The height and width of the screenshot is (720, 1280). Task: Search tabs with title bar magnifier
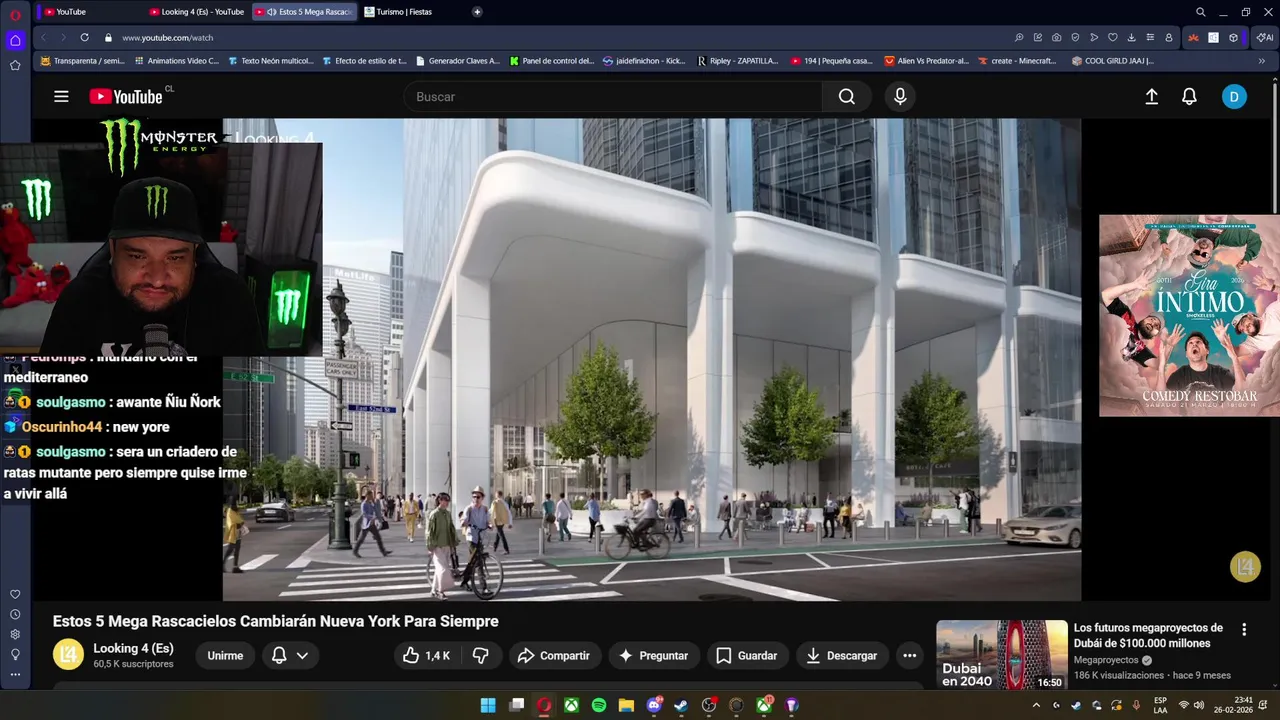pos(1201,12)
